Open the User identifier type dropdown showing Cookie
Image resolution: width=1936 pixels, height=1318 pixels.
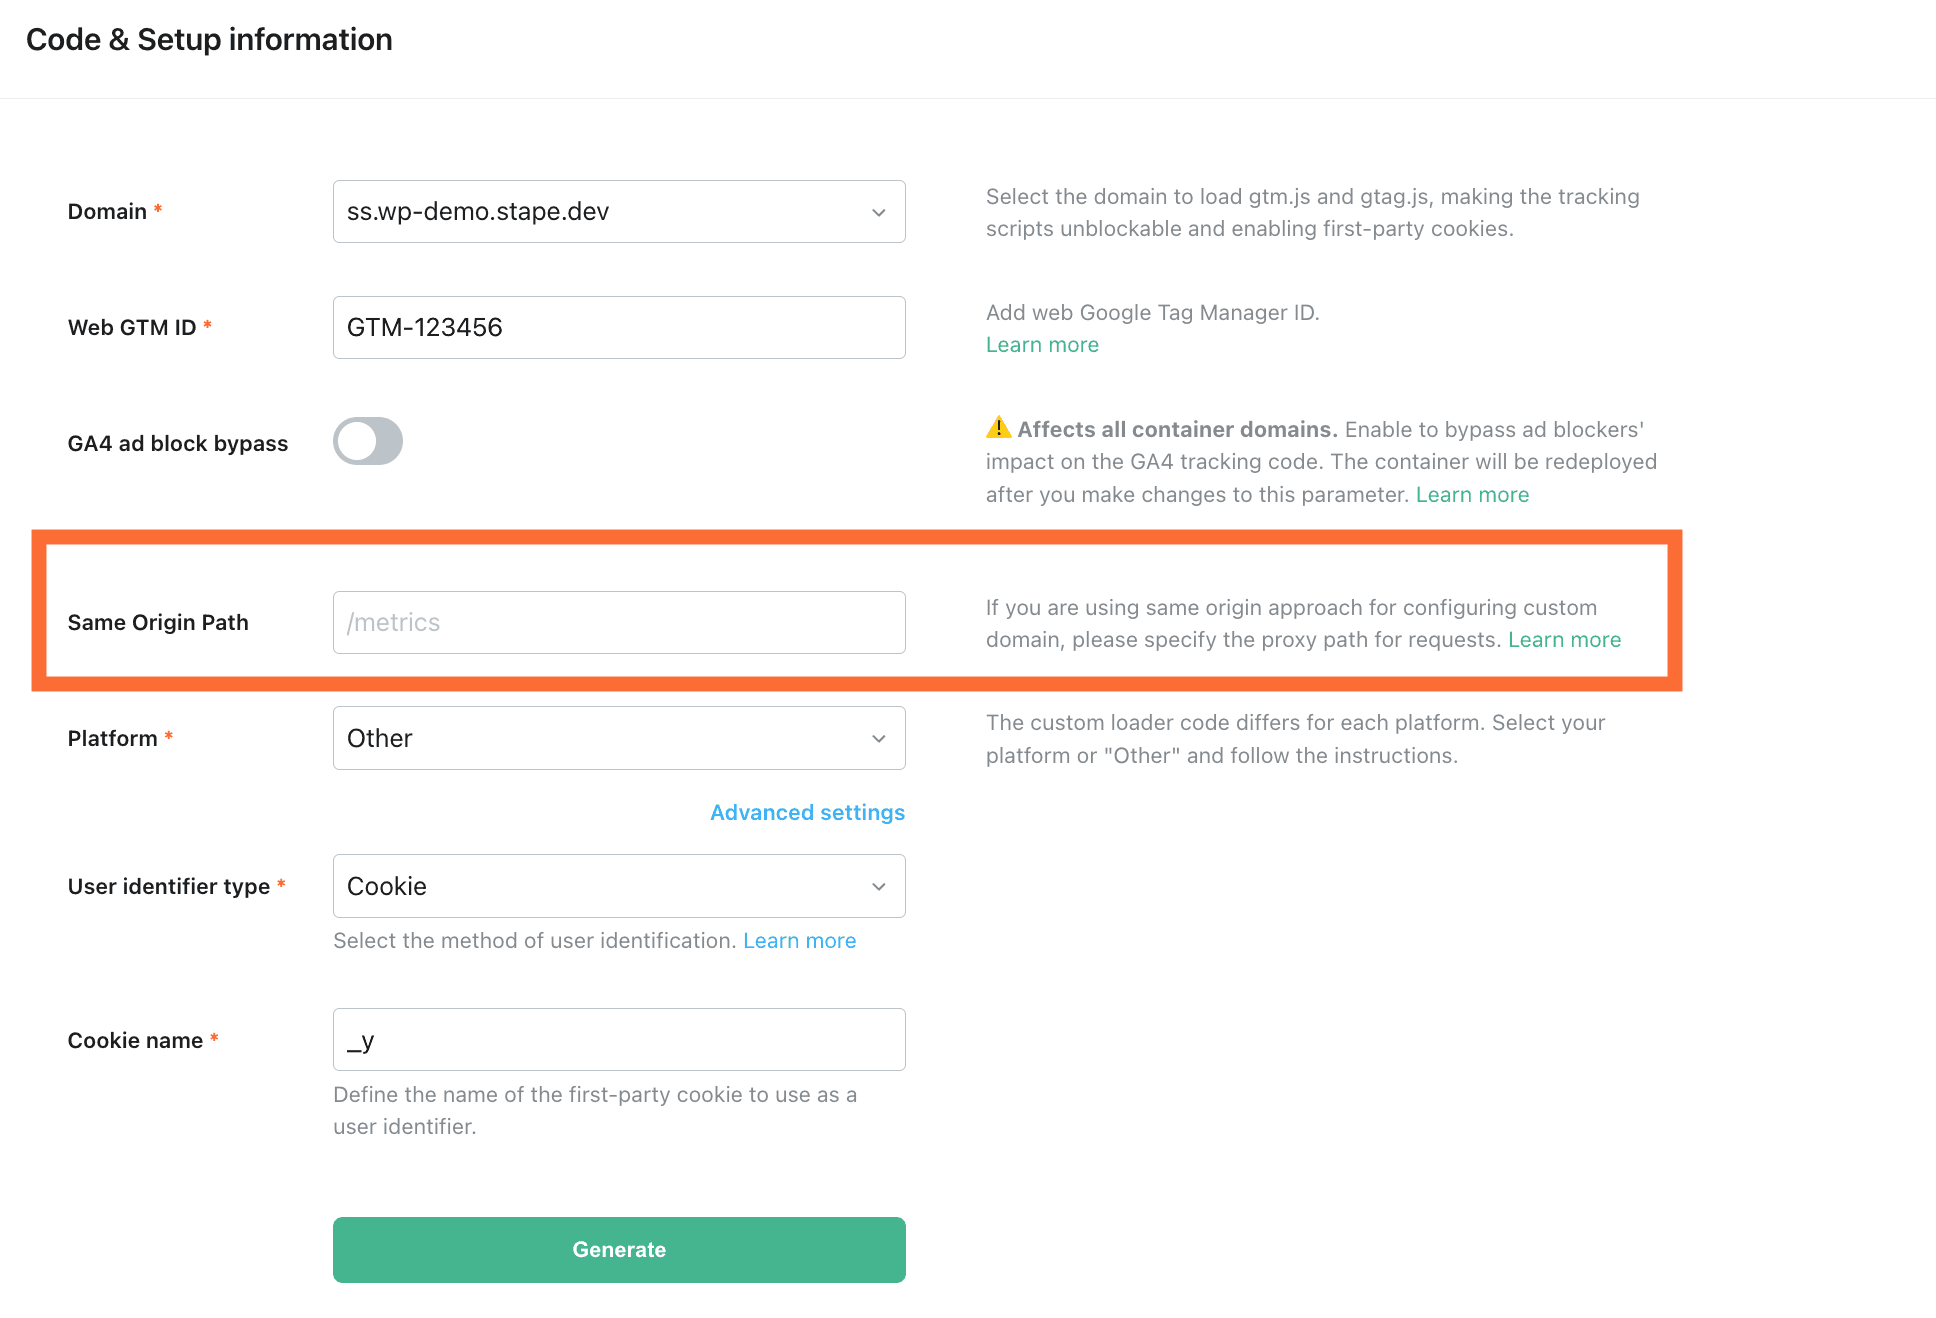click(x=619, y=886)
